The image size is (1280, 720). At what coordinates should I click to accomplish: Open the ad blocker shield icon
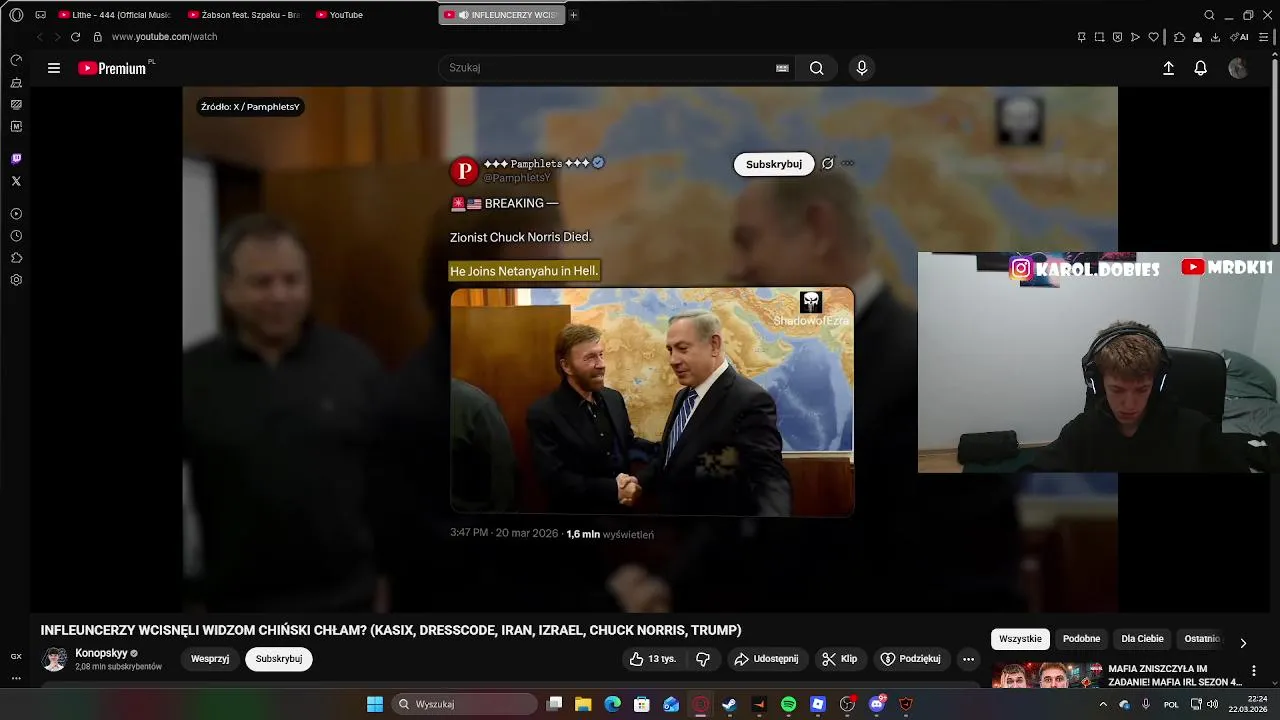[x=1117, y=37]
